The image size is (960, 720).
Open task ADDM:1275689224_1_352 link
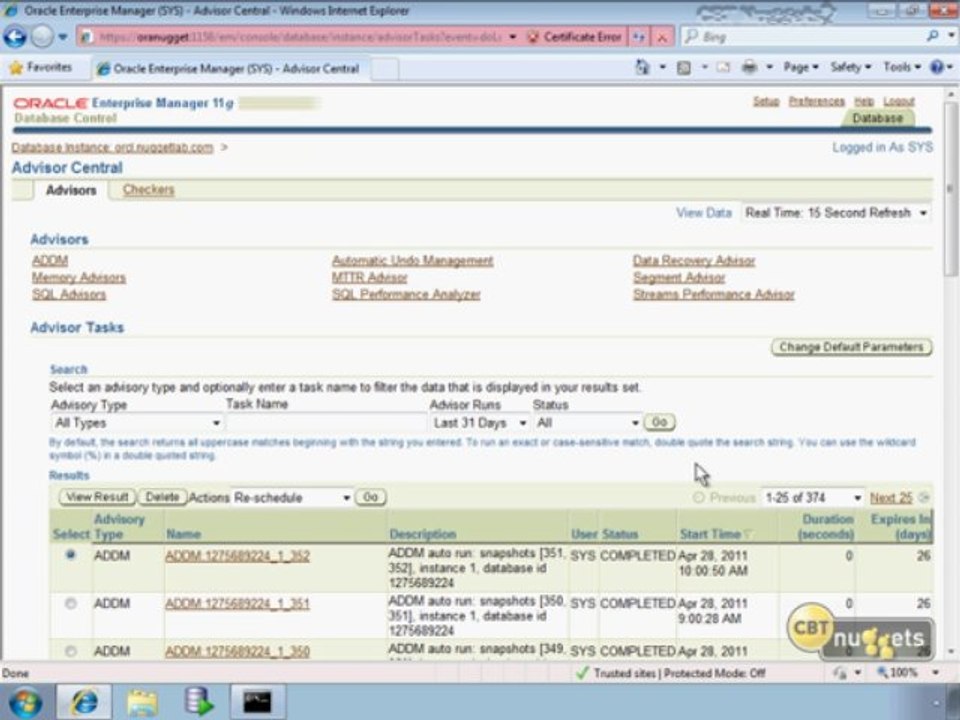coord(238,556)
